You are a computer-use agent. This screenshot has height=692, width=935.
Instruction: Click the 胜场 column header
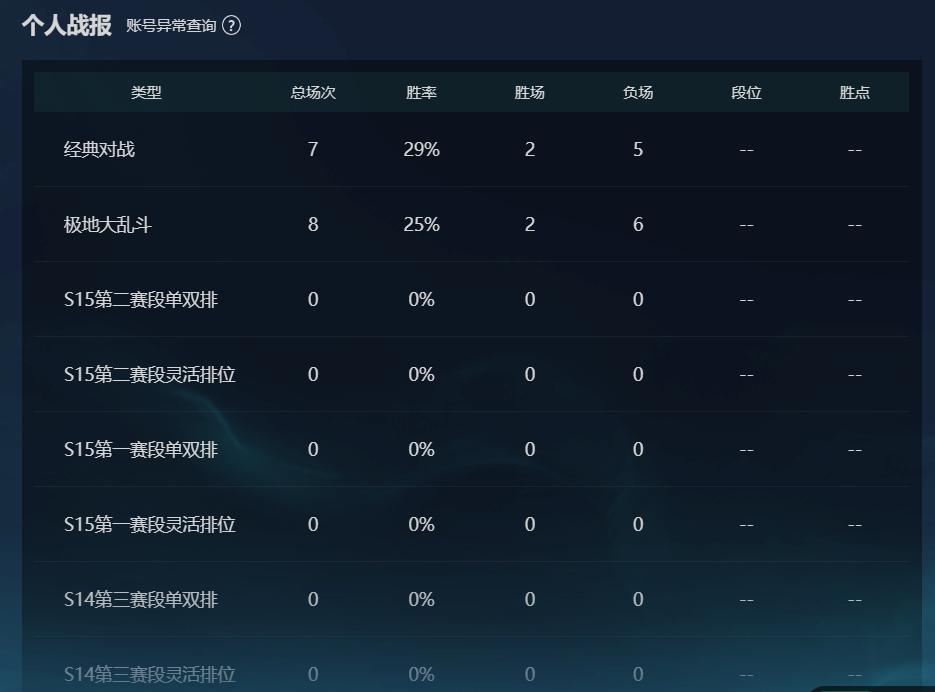point(530,92)
